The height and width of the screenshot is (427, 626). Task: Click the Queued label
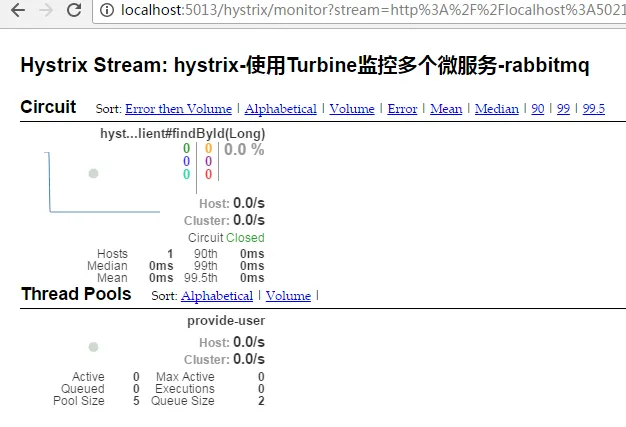tap(83, 389)
